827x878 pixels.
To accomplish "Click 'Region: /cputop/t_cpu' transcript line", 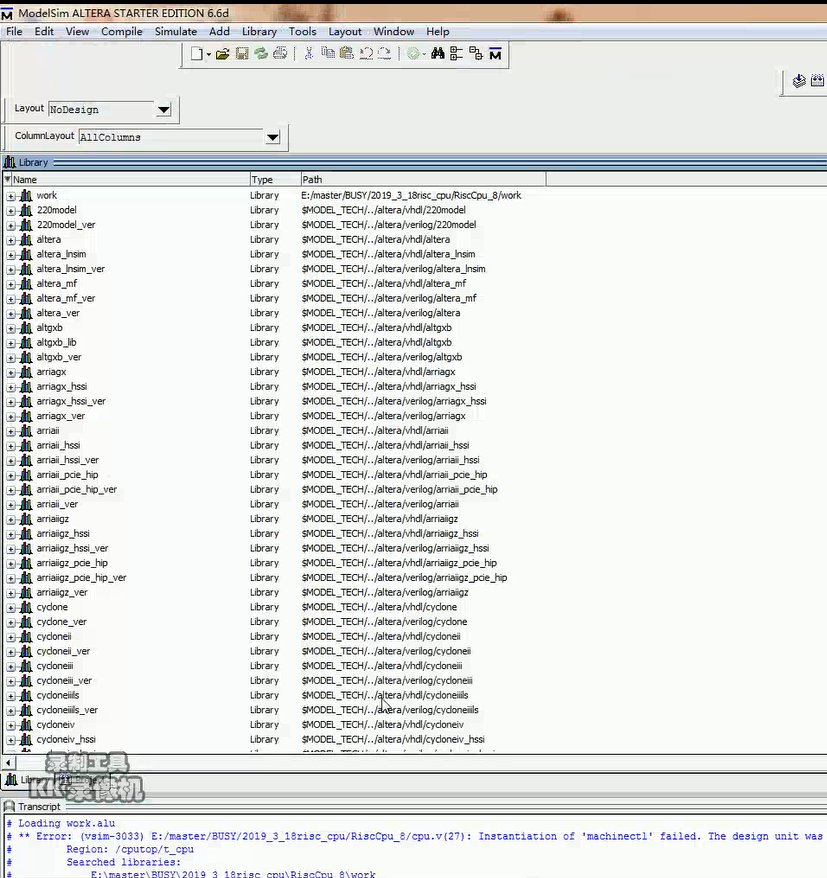I will [130, 849].
